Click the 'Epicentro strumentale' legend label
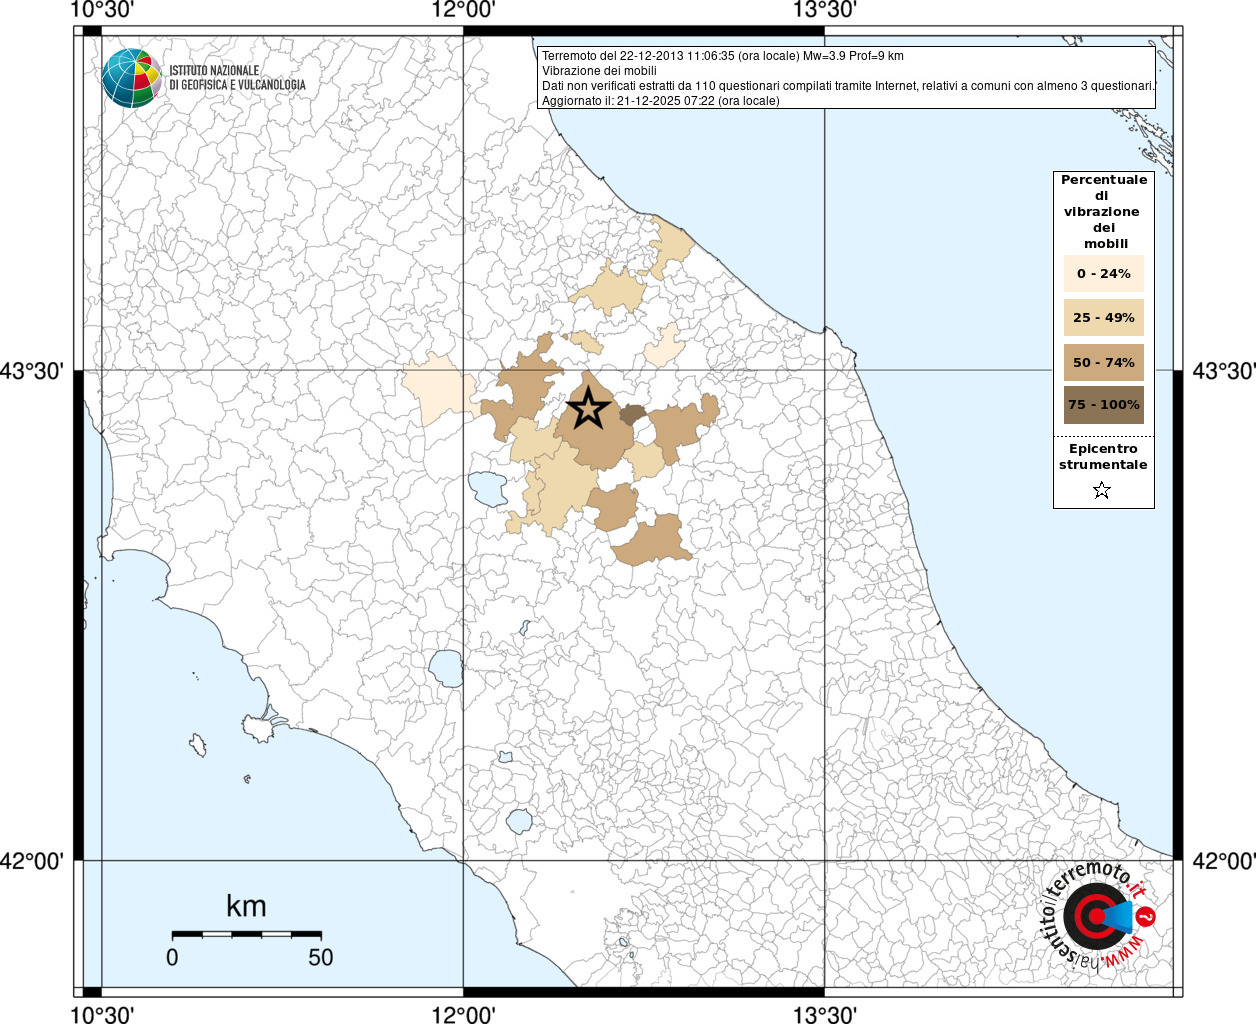Image resolution: width=1256 pixels, height=1024 pixels. 1103,457
